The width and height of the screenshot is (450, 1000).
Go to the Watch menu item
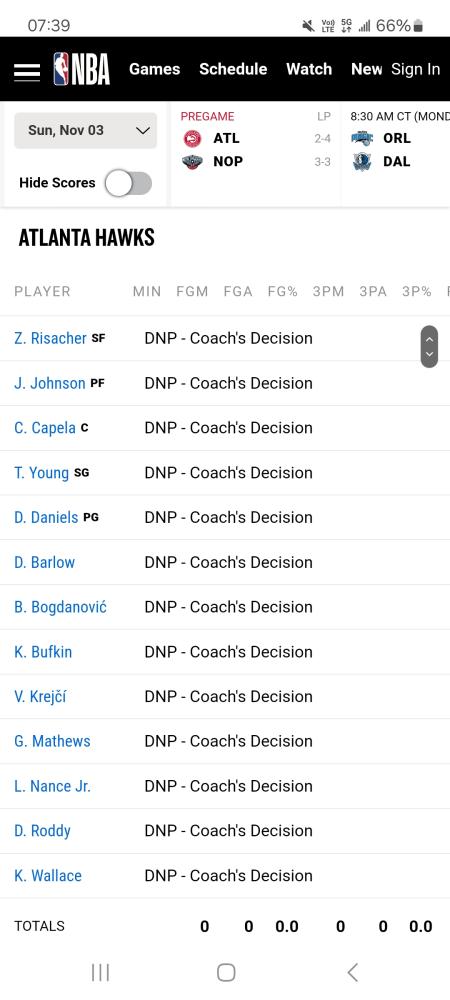308,70
